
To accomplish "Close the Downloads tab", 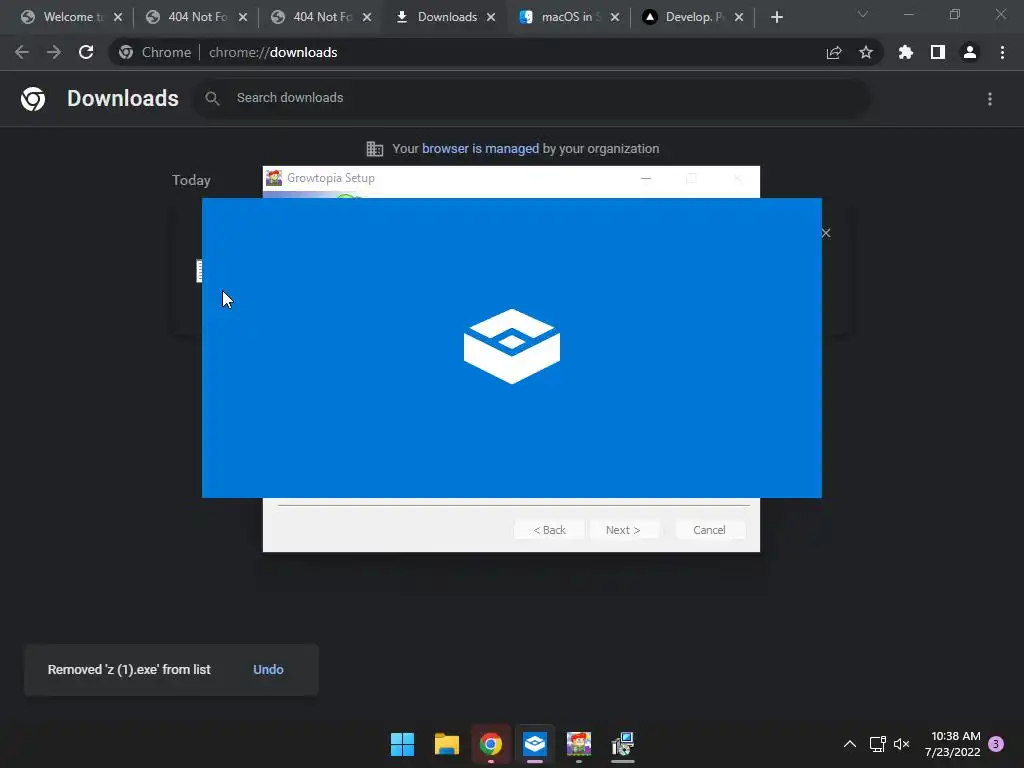I will (x=491, y=18).
